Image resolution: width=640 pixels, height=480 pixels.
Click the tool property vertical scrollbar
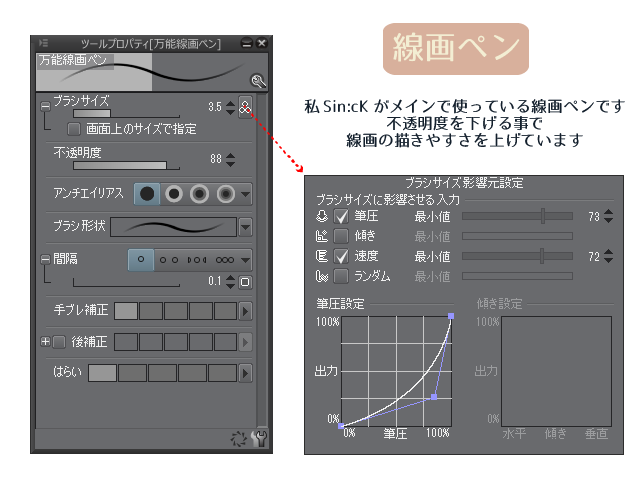(x=262, y=260)
